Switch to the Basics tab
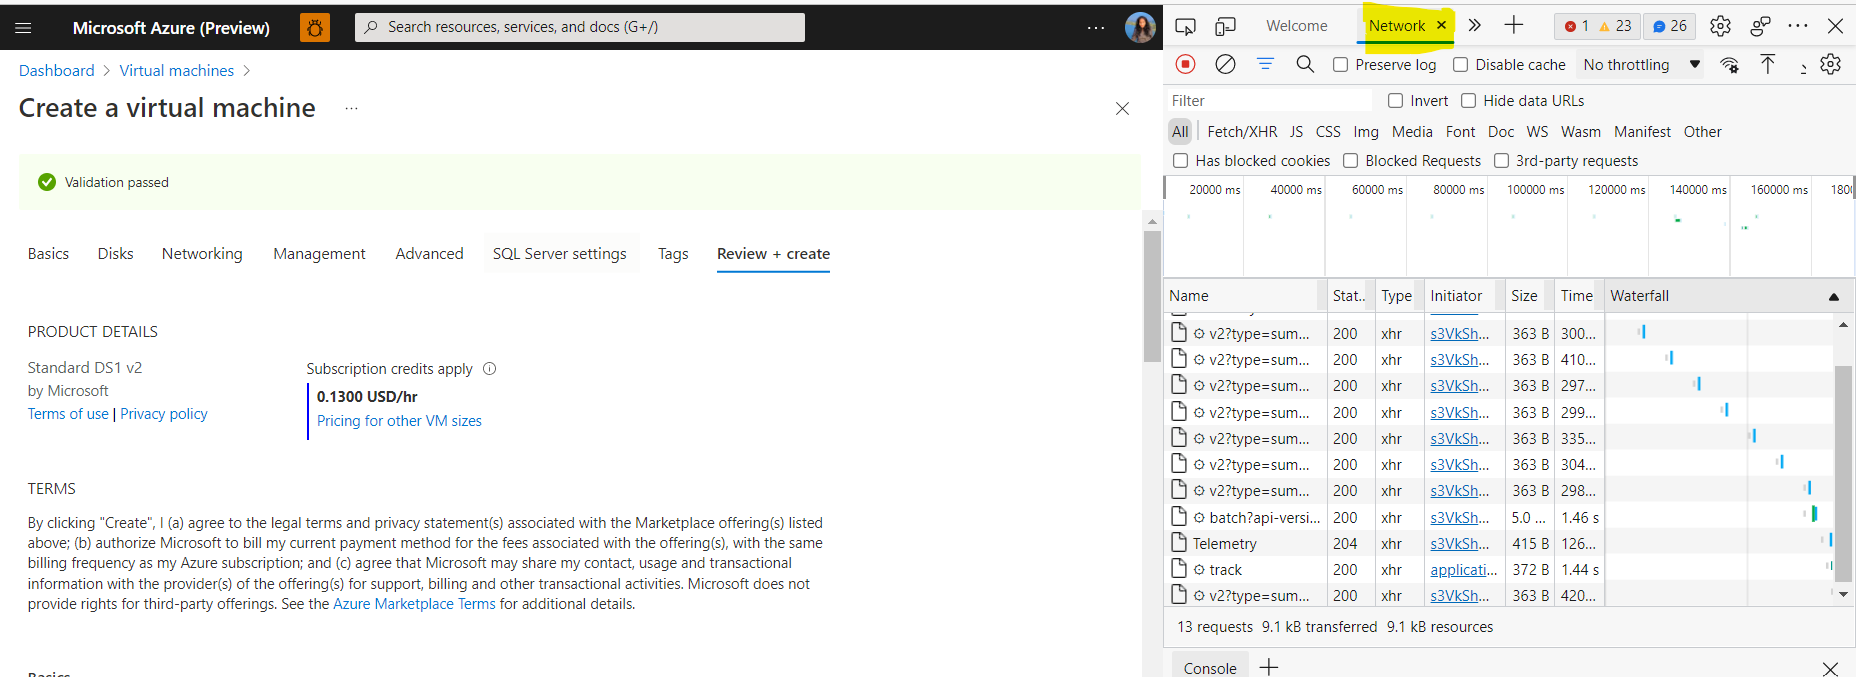 click(x=48, y=254)
